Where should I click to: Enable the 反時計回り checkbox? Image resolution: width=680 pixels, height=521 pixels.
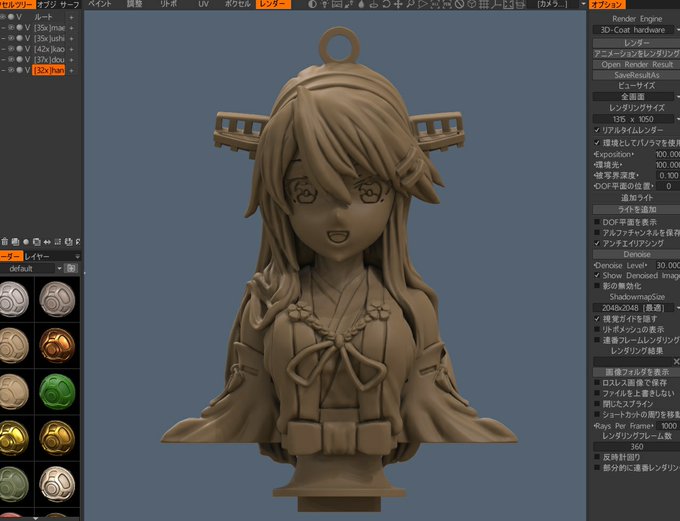tap(597, 457)
